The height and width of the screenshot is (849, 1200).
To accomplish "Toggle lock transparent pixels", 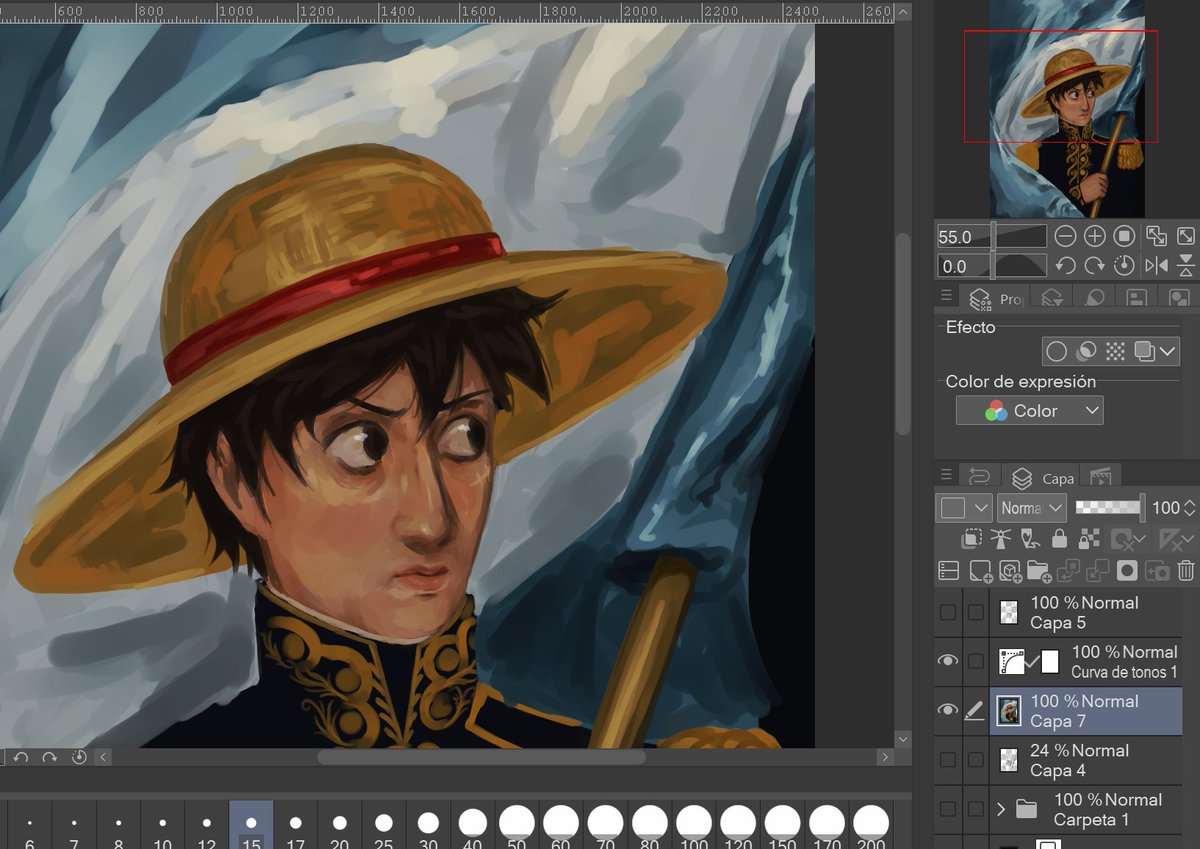I will (x=1088, y=540).
